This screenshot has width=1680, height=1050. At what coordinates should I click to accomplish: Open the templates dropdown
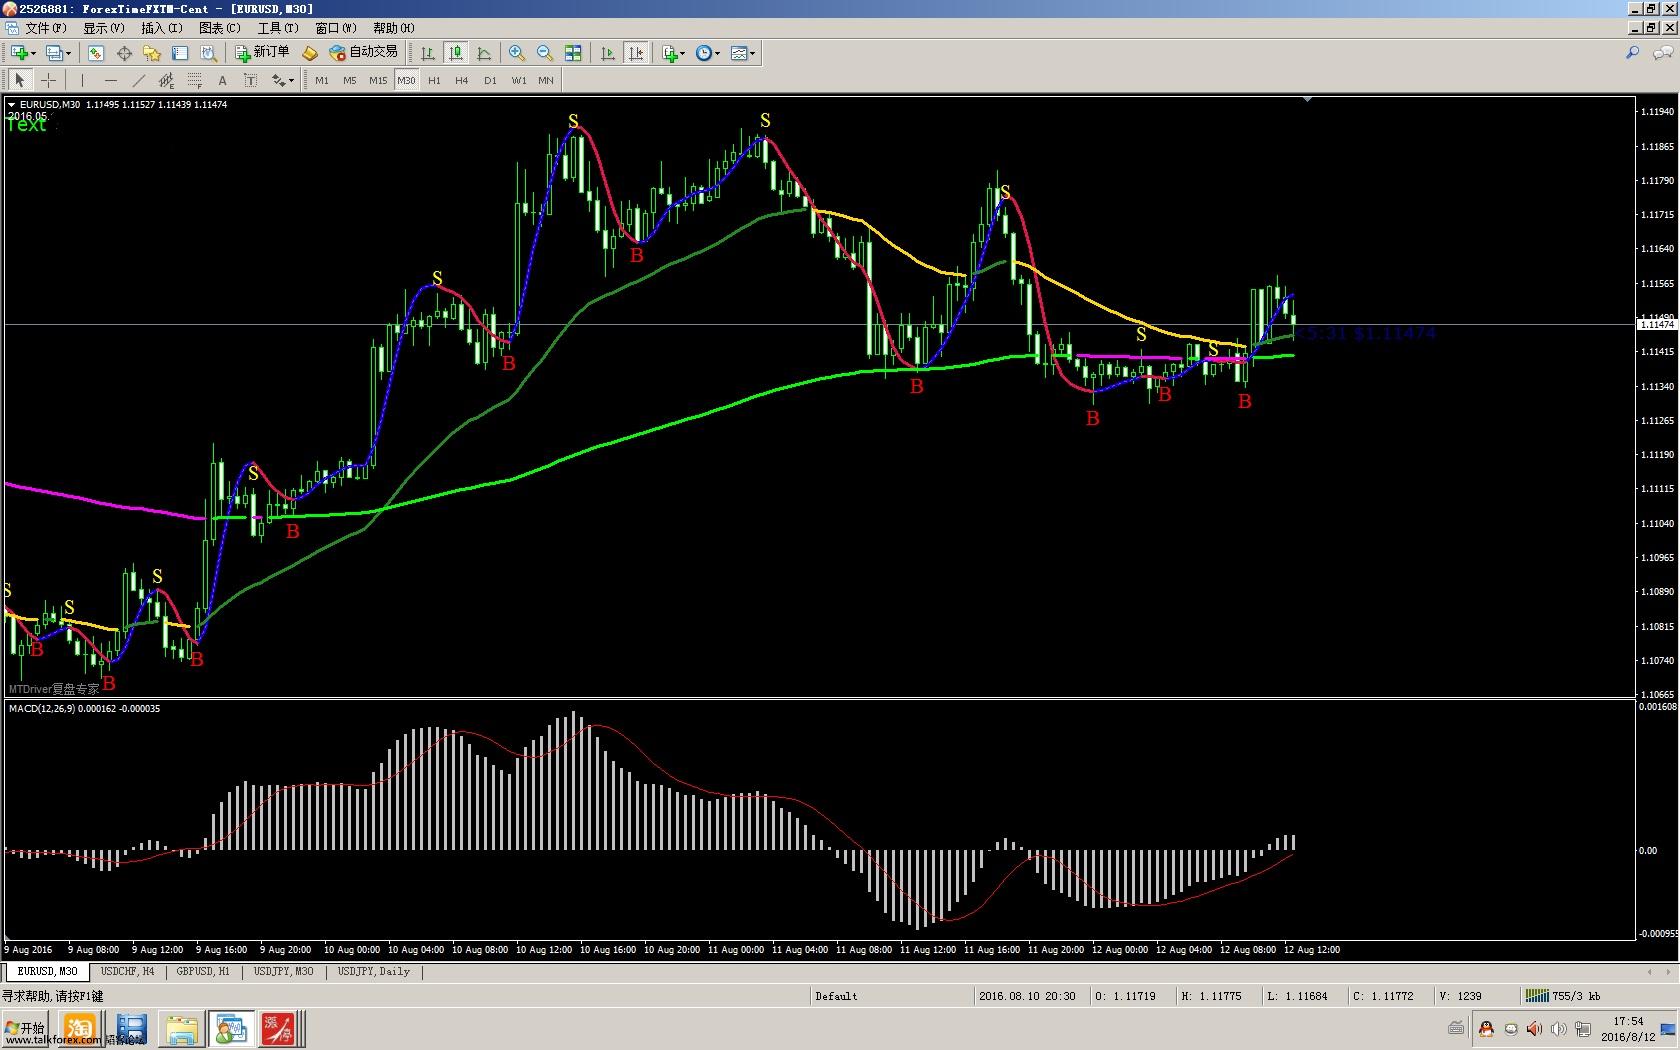(x=743, y=53)
